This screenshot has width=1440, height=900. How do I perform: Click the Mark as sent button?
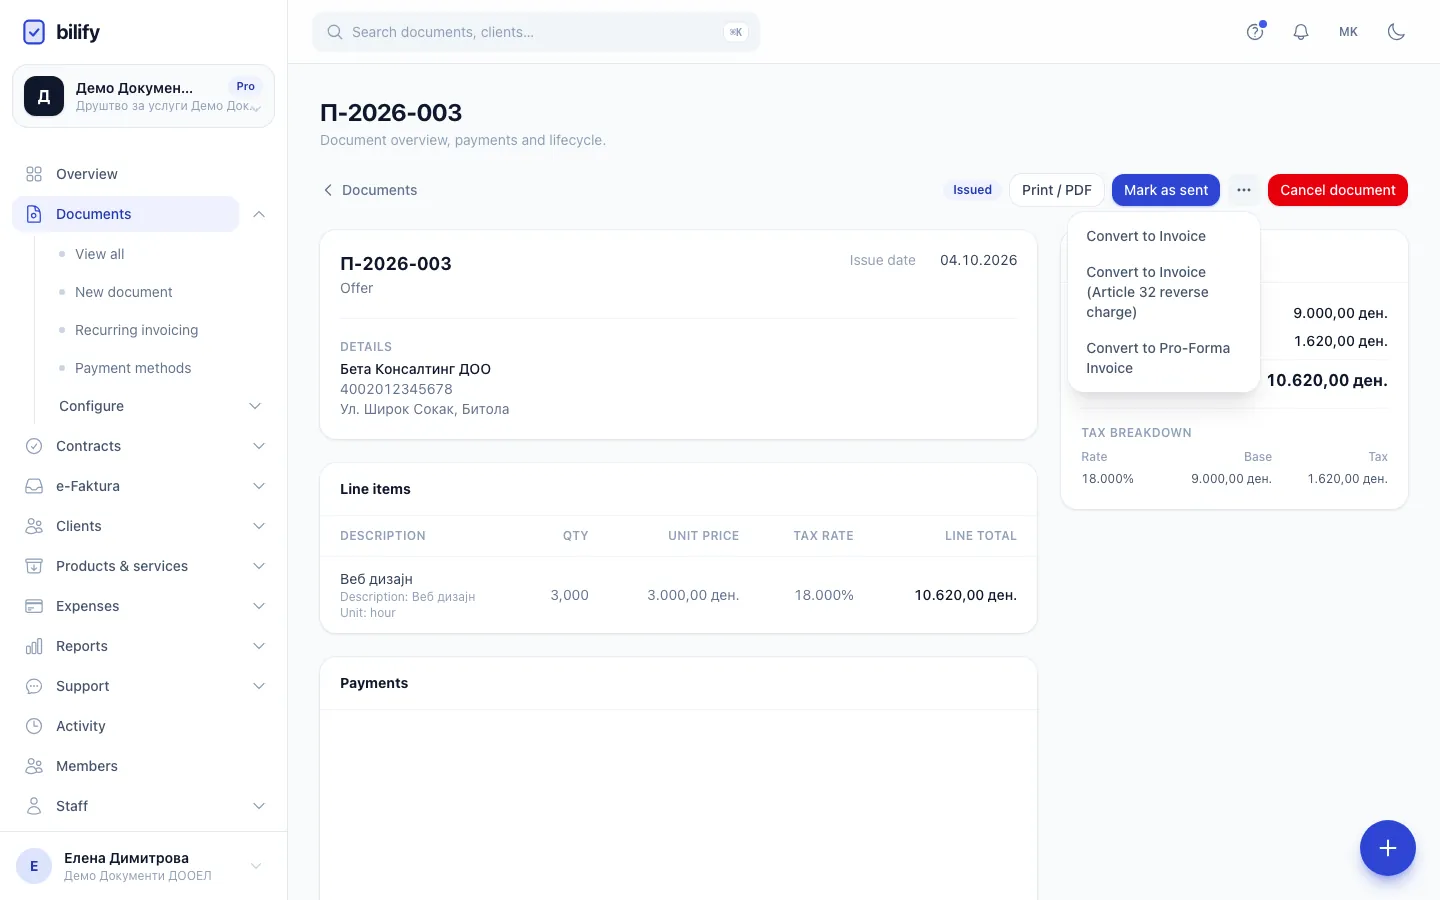[1166, 190]
